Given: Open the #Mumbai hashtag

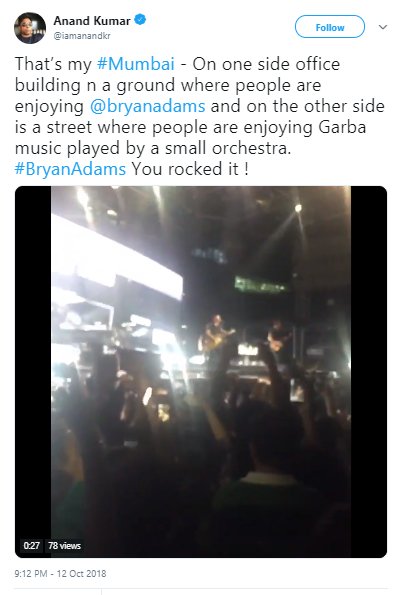Looking at the screenshot, I should (x=136, y=64).
